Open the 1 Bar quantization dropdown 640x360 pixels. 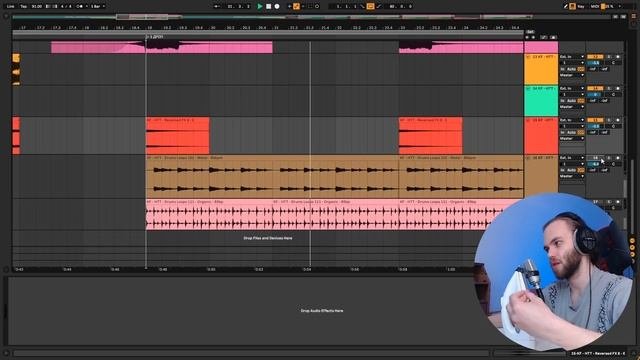[x=97, y=6]
